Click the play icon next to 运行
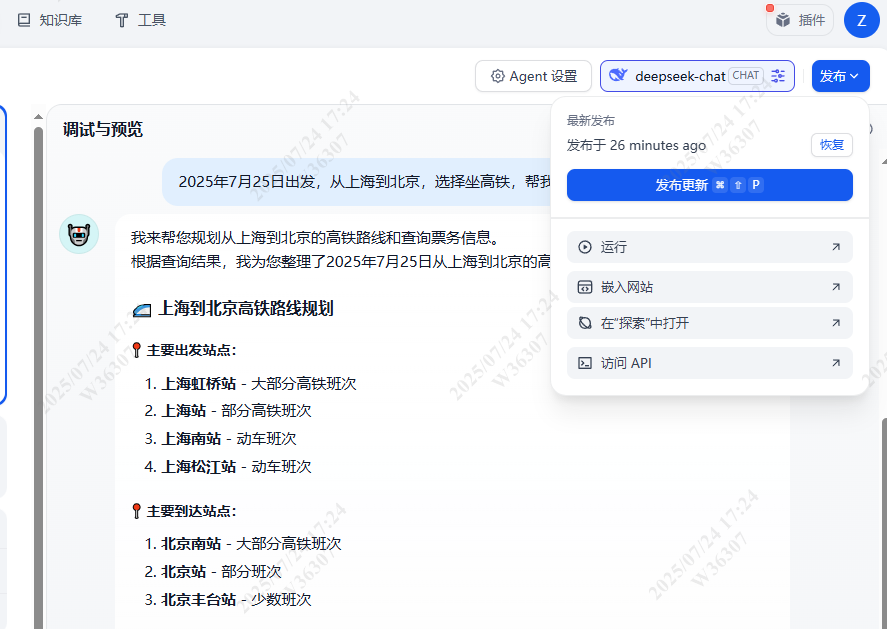The image size is (887, 629). coord(585,247)
